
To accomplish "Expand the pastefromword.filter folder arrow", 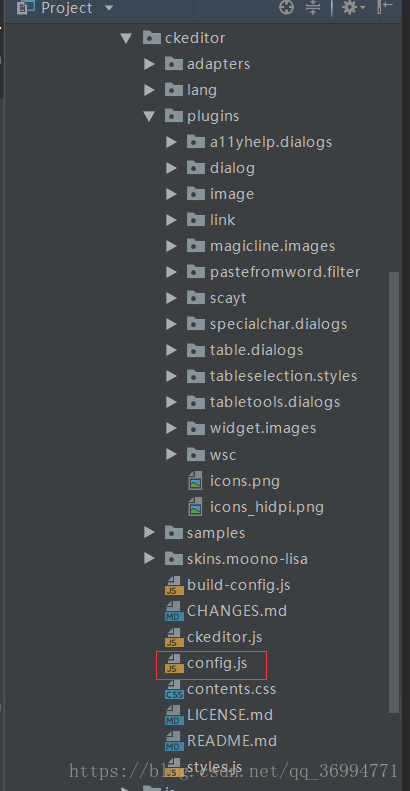I will [x=171, y=272].
